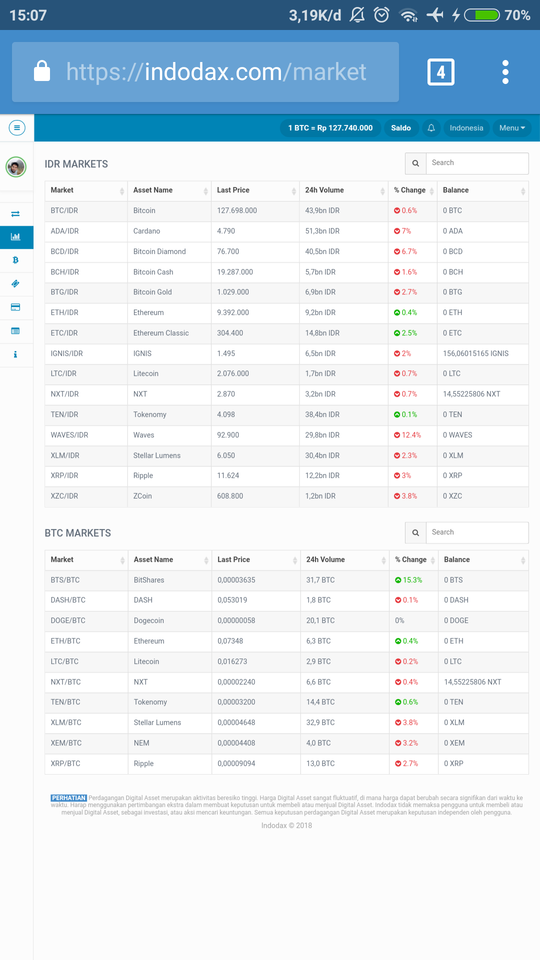The height and width of the screenshot is (960, 540).
Task: Open the credit card sidebar icon
Action: (x=15, y=307)
